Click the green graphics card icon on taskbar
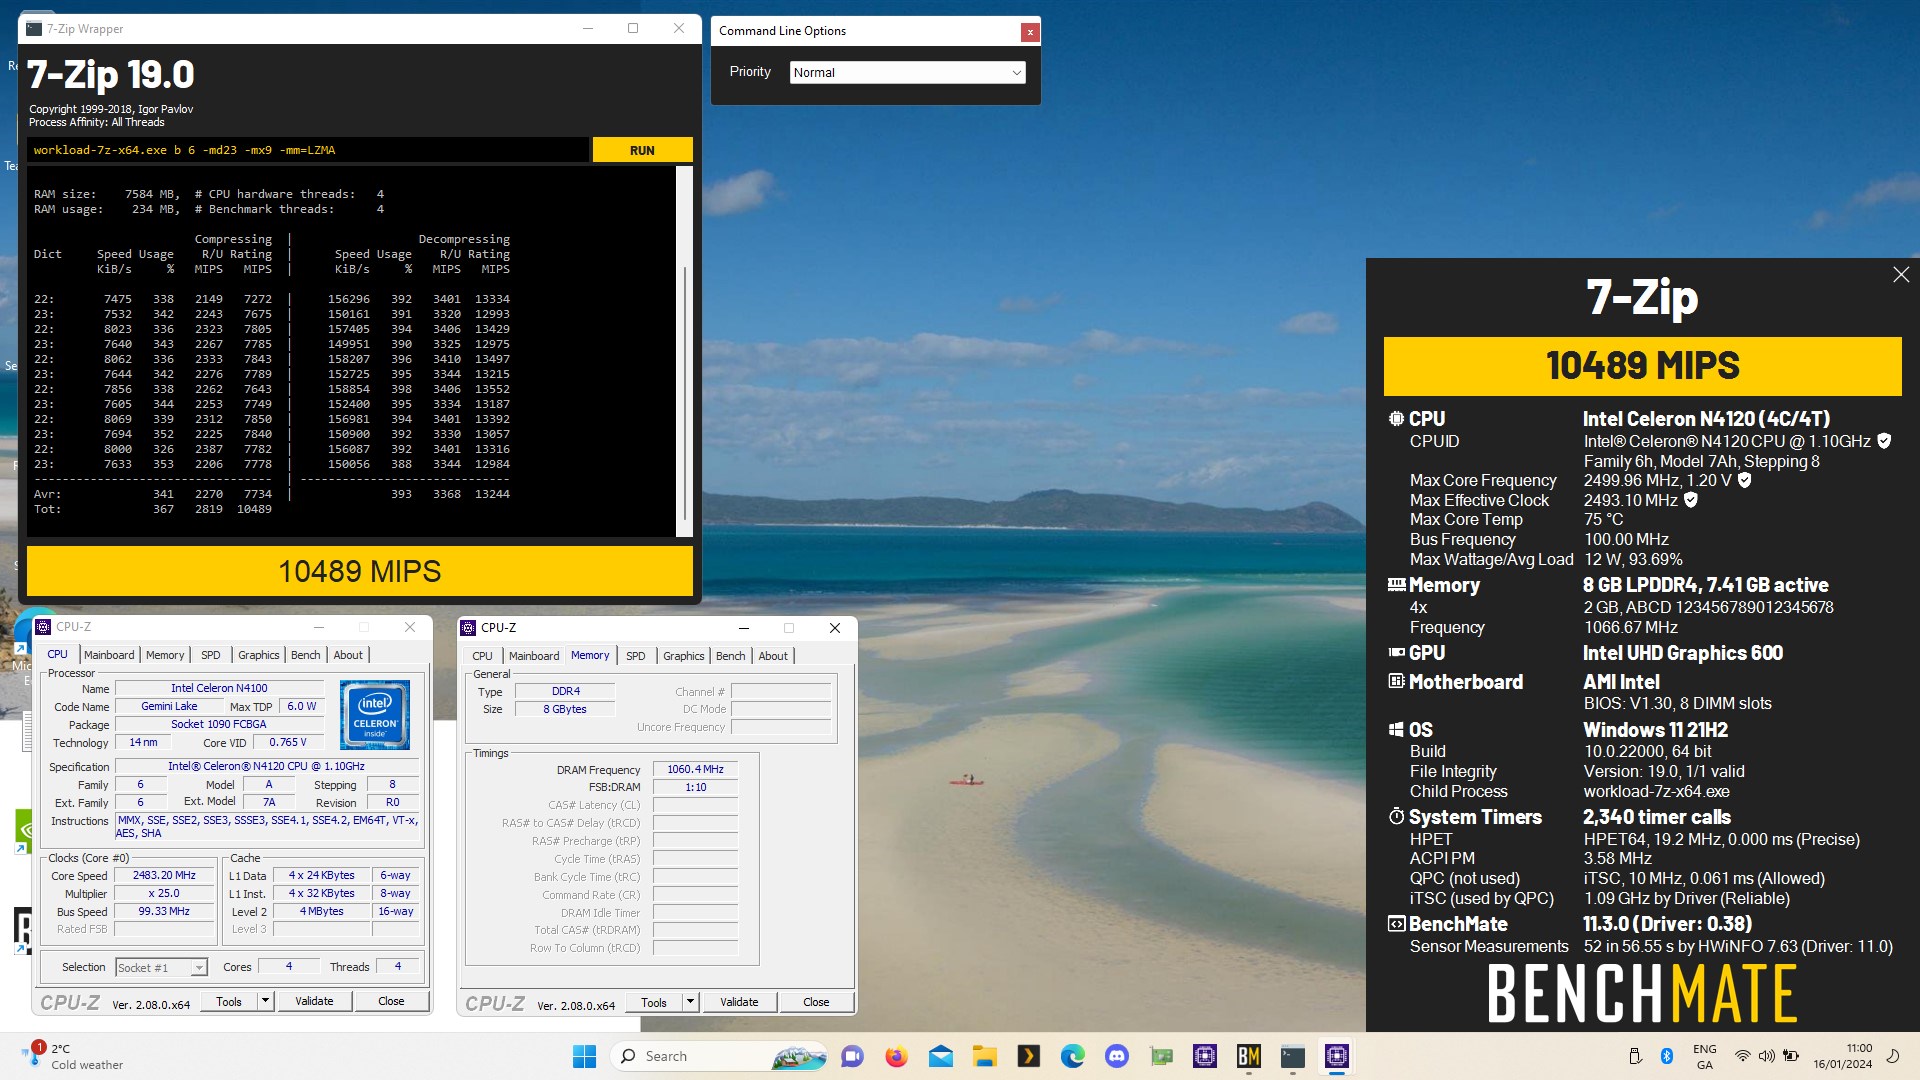The width and height of the screenshot is (1920, 1080). point(1160,1056)
